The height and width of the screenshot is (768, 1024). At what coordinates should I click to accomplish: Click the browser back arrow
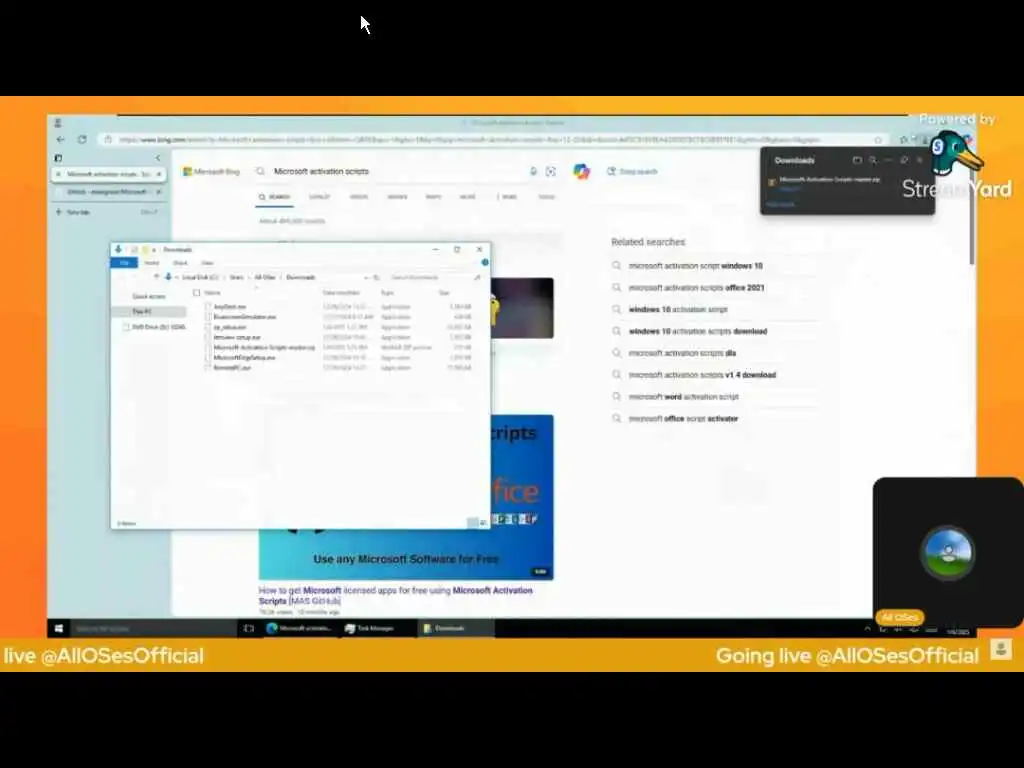point(60,139)
